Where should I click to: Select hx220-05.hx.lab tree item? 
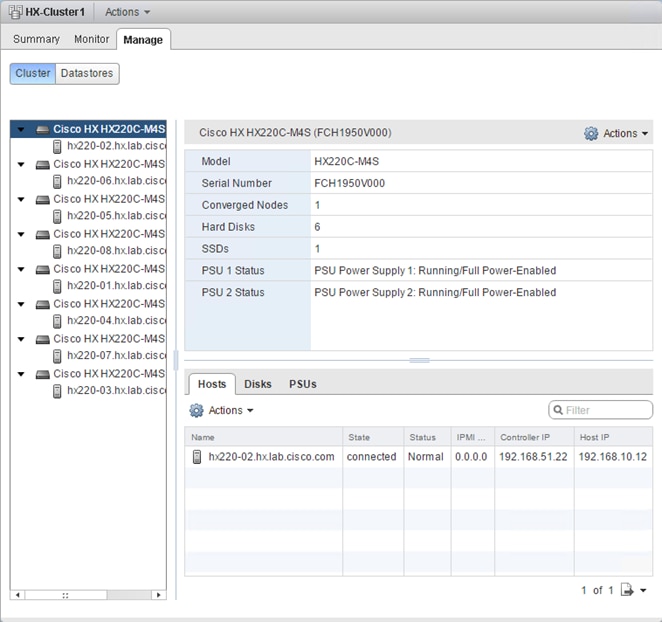pos(117,216)
